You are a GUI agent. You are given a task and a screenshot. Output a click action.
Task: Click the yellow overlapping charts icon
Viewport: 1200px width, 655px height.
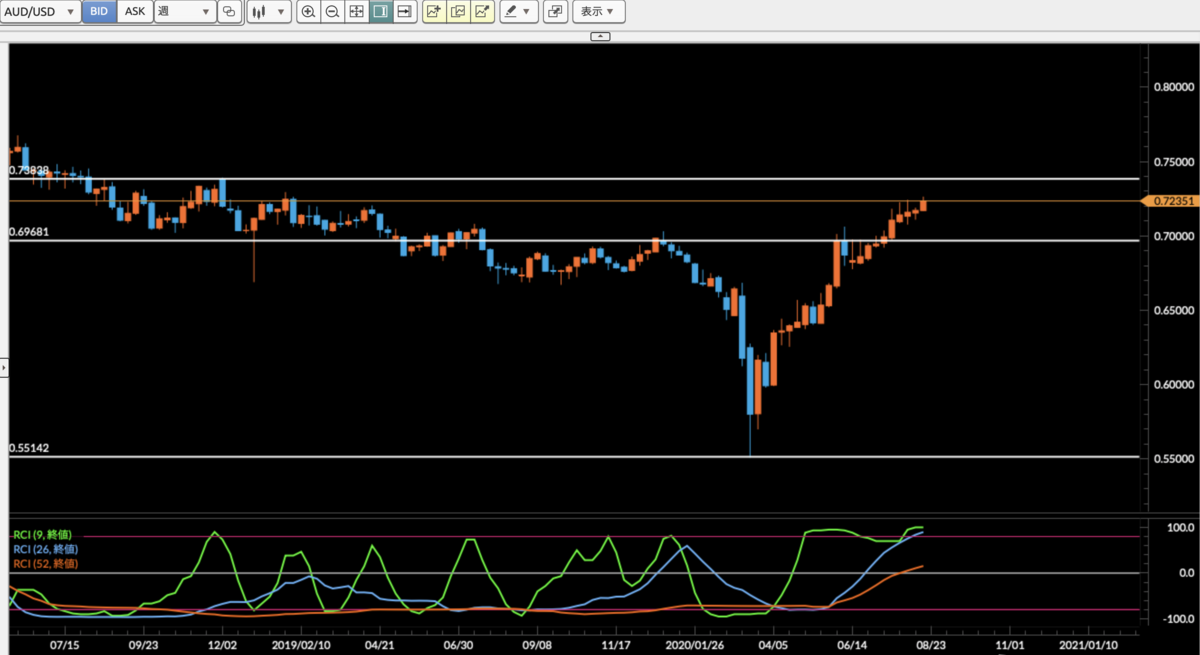click(458, 12)
